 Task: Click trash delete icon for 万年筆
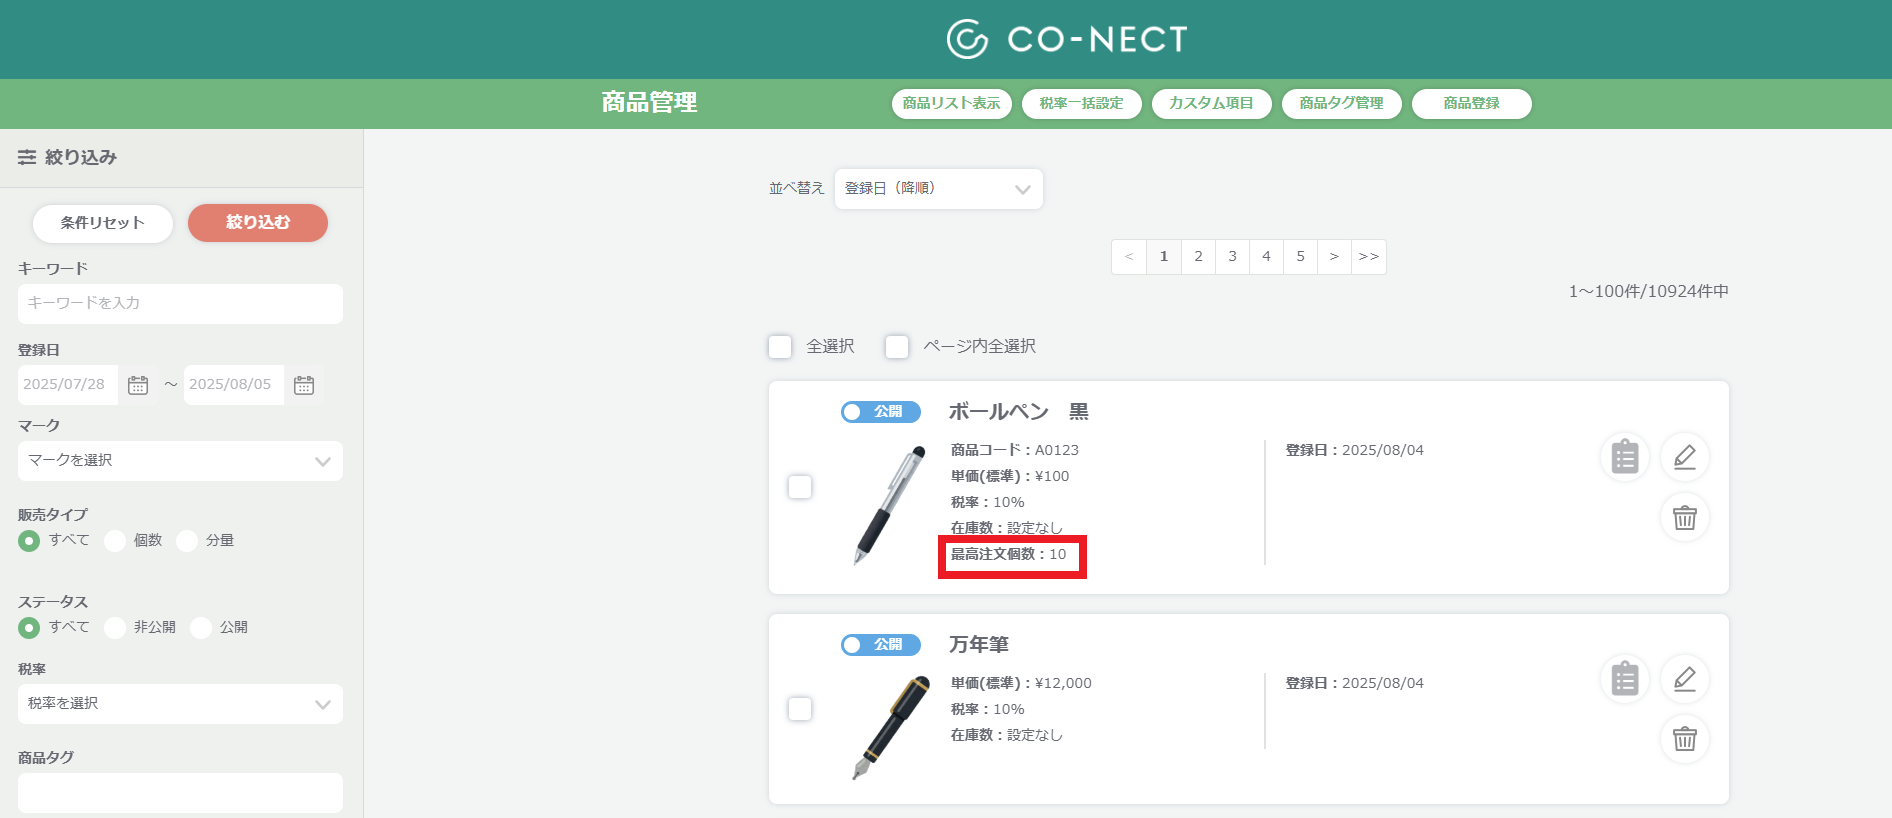pyautogui.click(x=1685, y=739)
